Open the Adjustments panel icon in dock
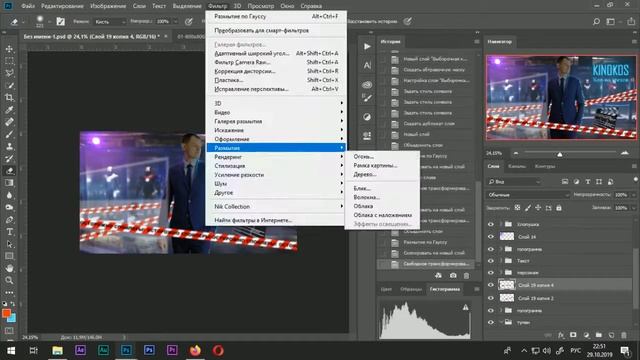The image size is (640, 360). tap(367, 117)
